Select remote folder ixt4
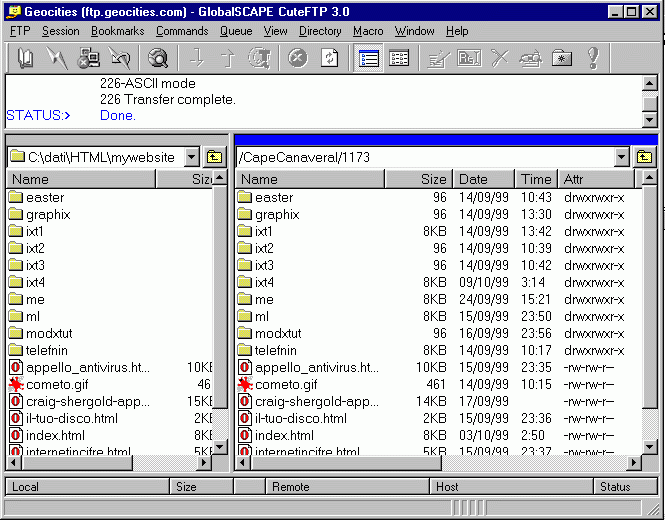The image size is (665, 520). point(264,282)
